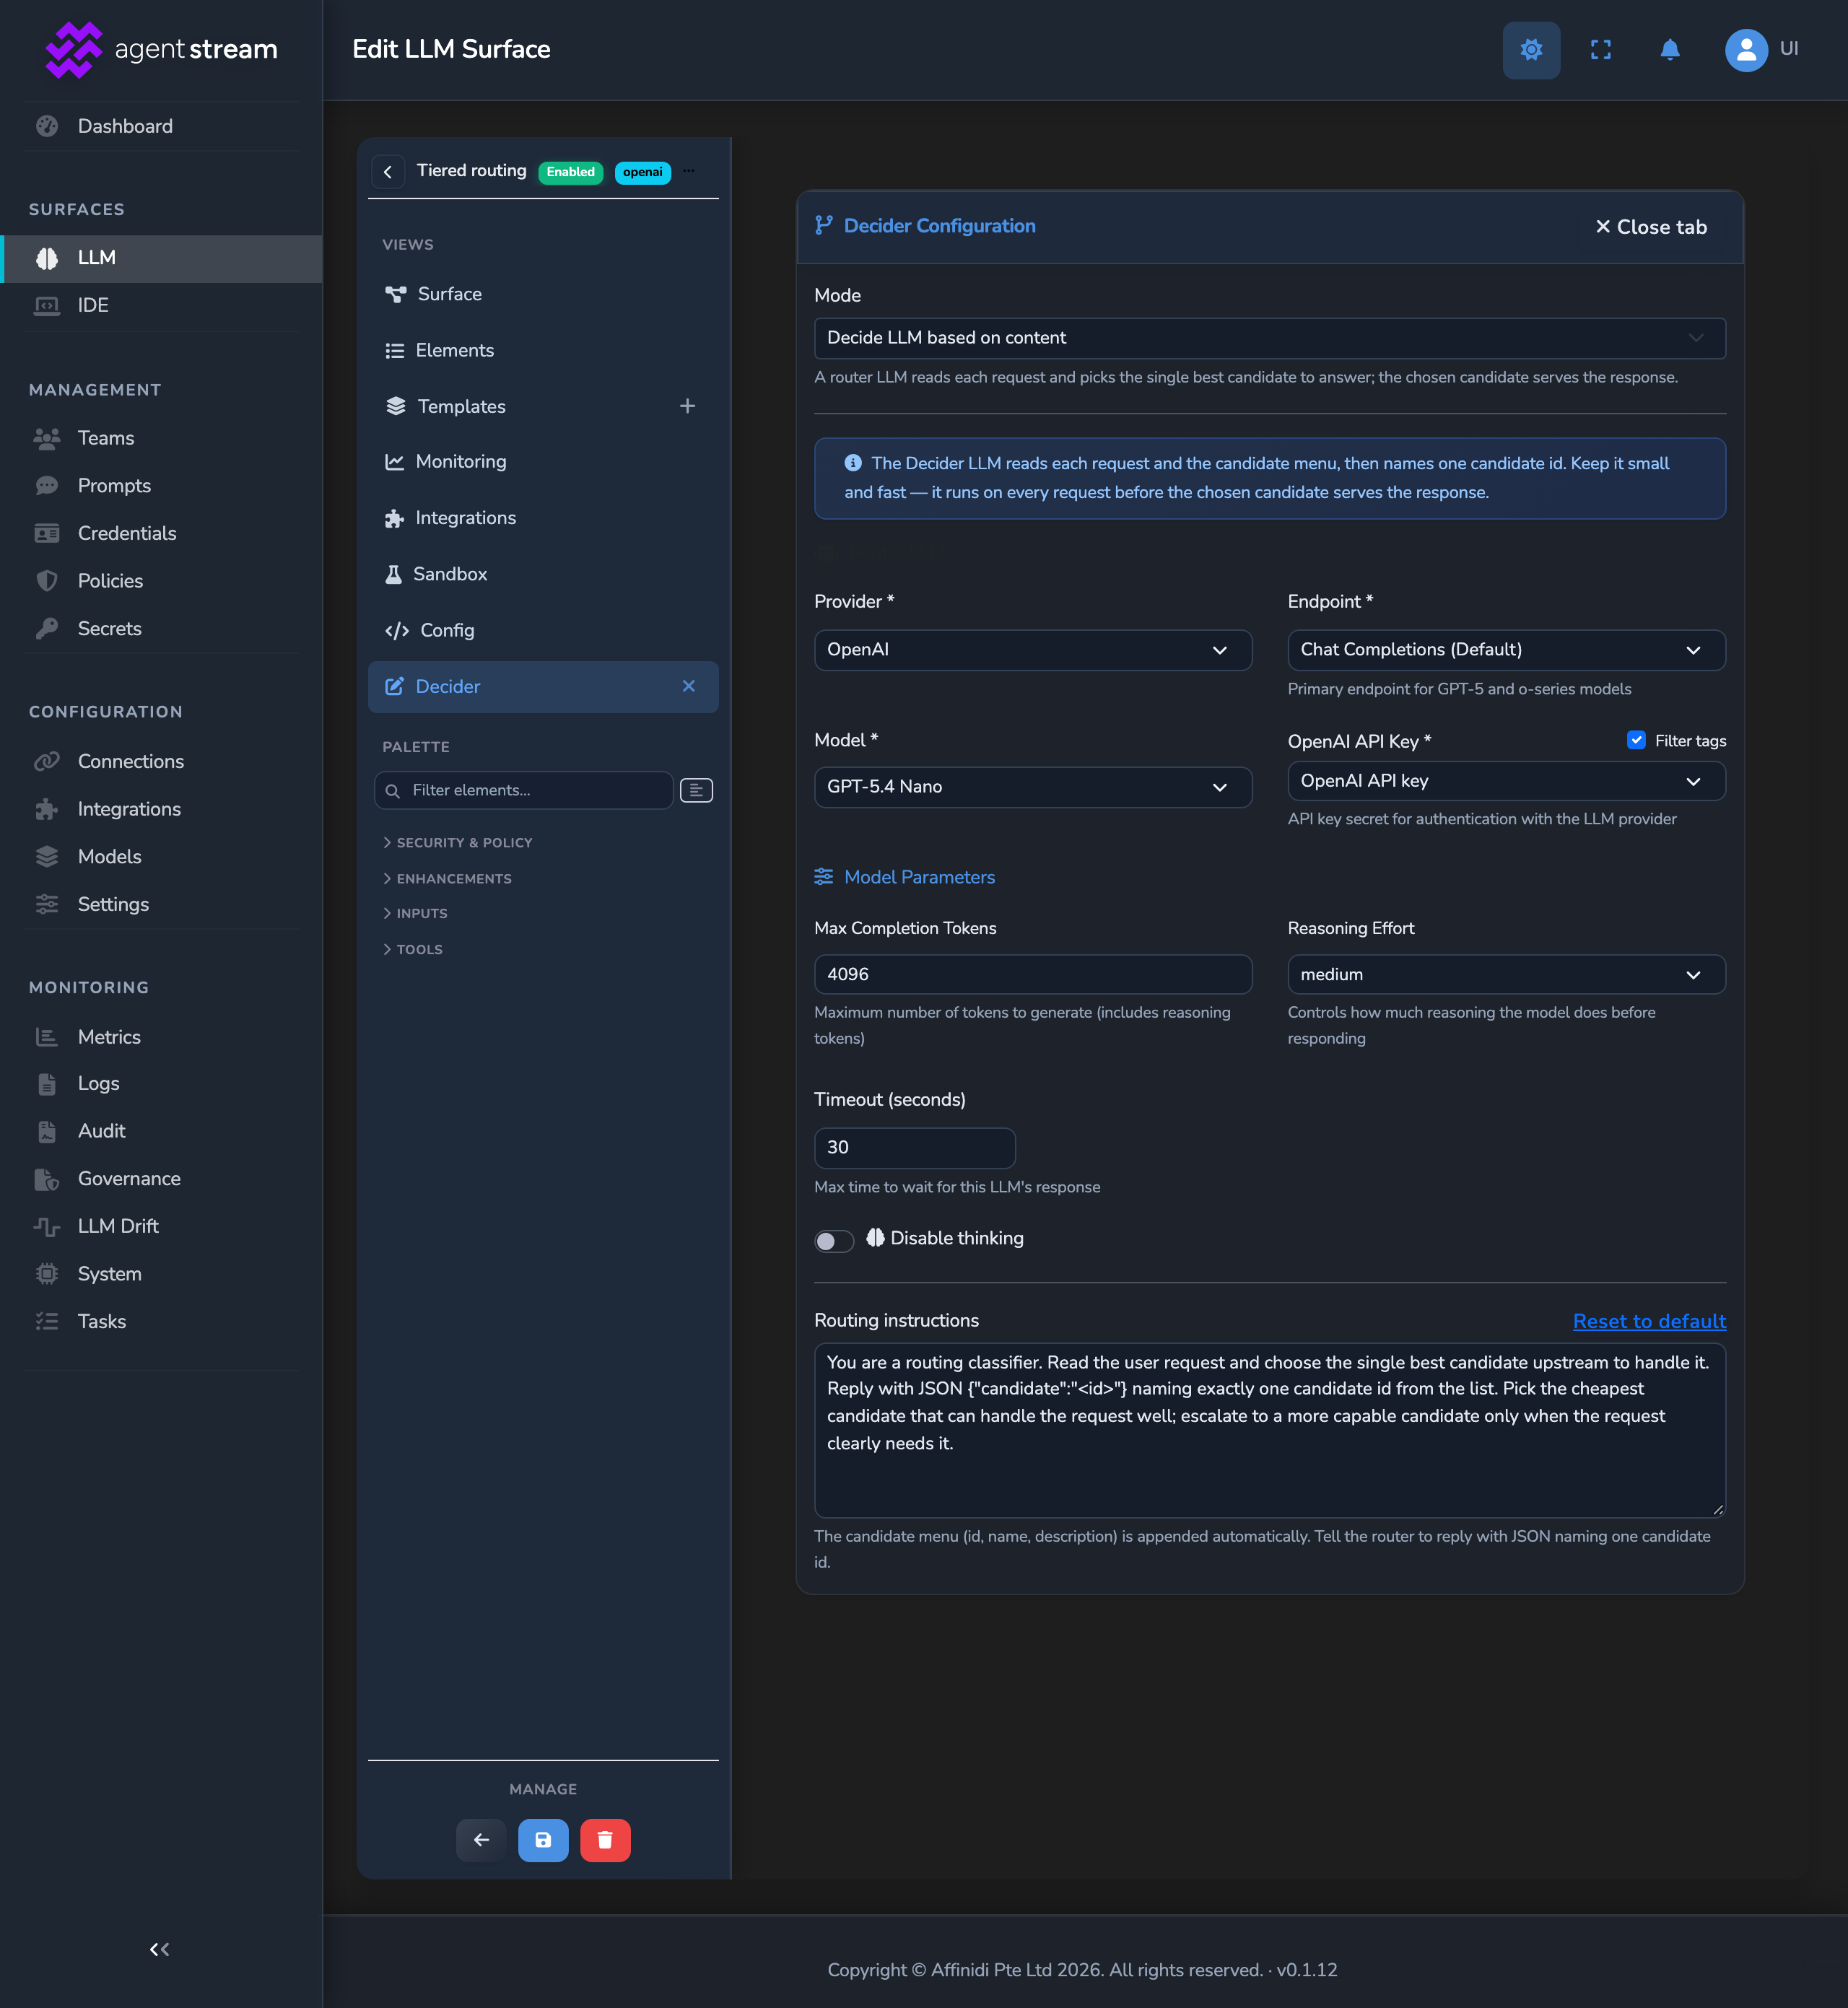Viewport: 1848px width, 2008px height.
Task: Click the Reset to default link
Action: pos(1649,1321)
